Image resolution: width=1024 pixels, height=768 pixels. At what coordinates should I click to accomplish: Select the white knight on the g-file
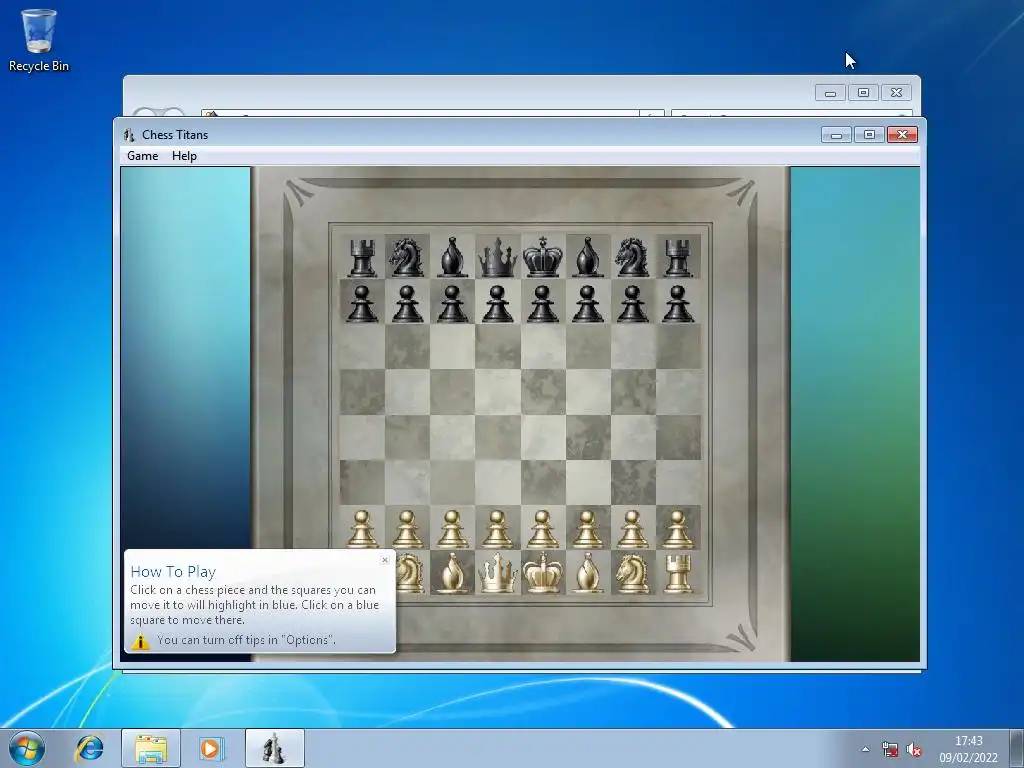pyautogui.click(x=632, y=573)
